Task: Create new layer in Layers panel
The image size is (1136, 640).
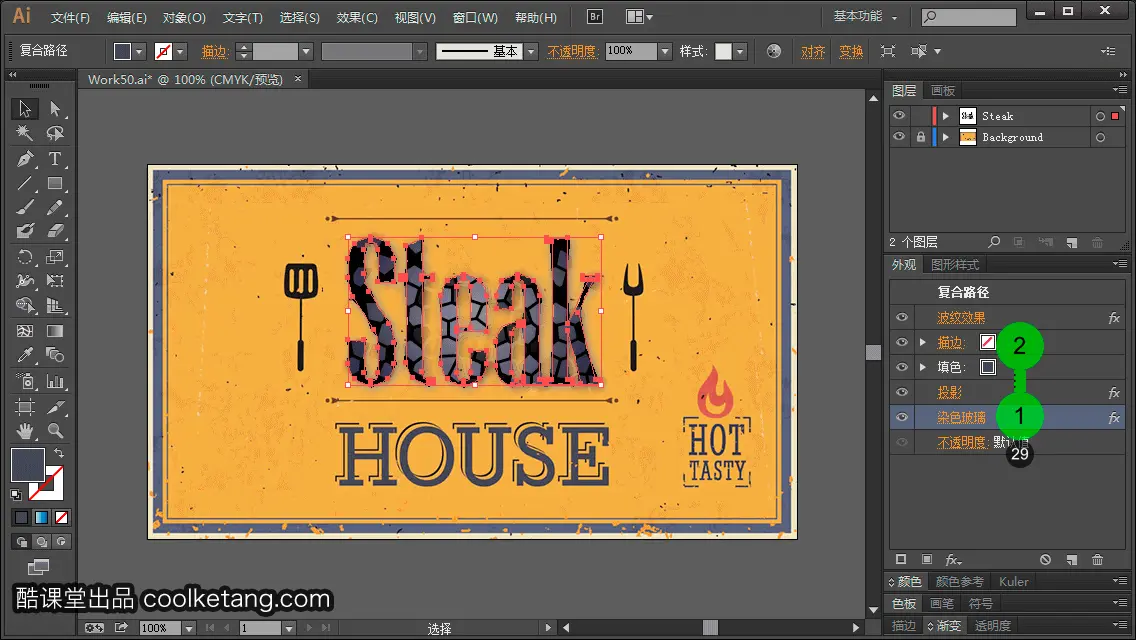Action: (x=1072, y=242)
